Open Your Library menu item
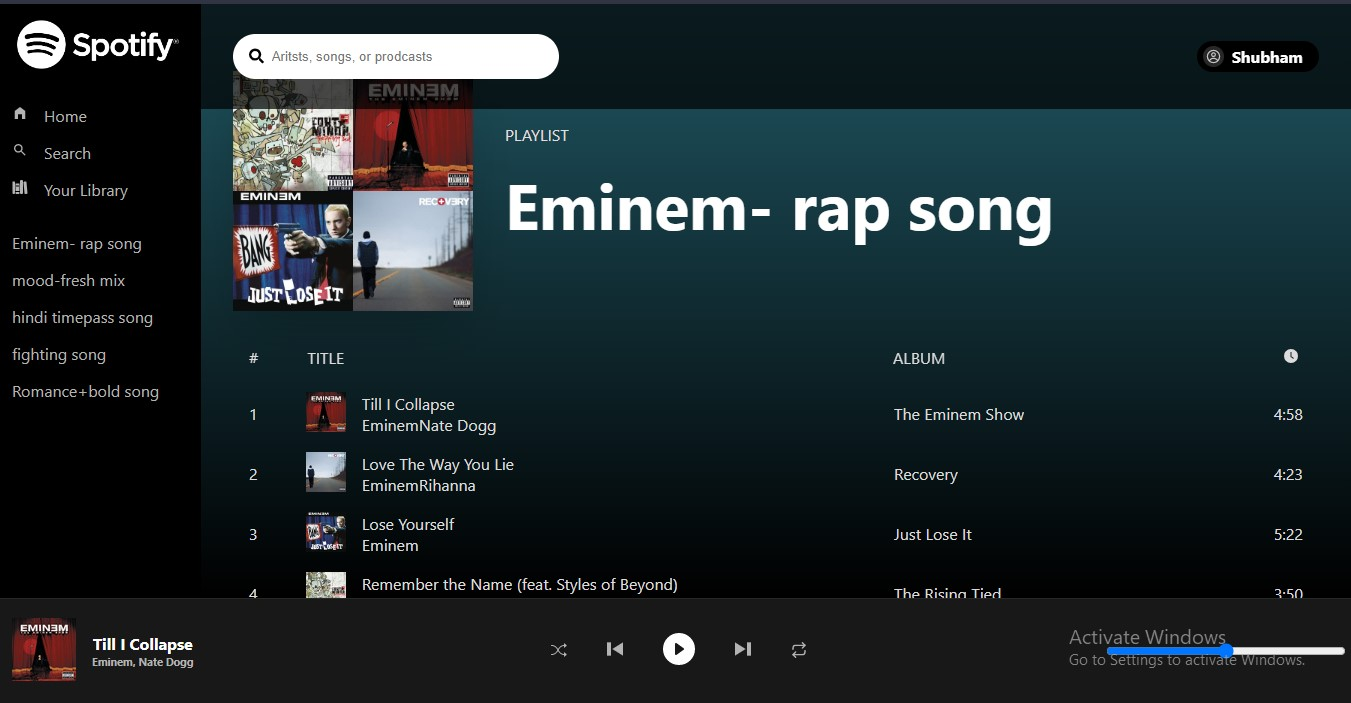Image resolution: width=1351 pixels, height=703 pixels. pos(86,191)
